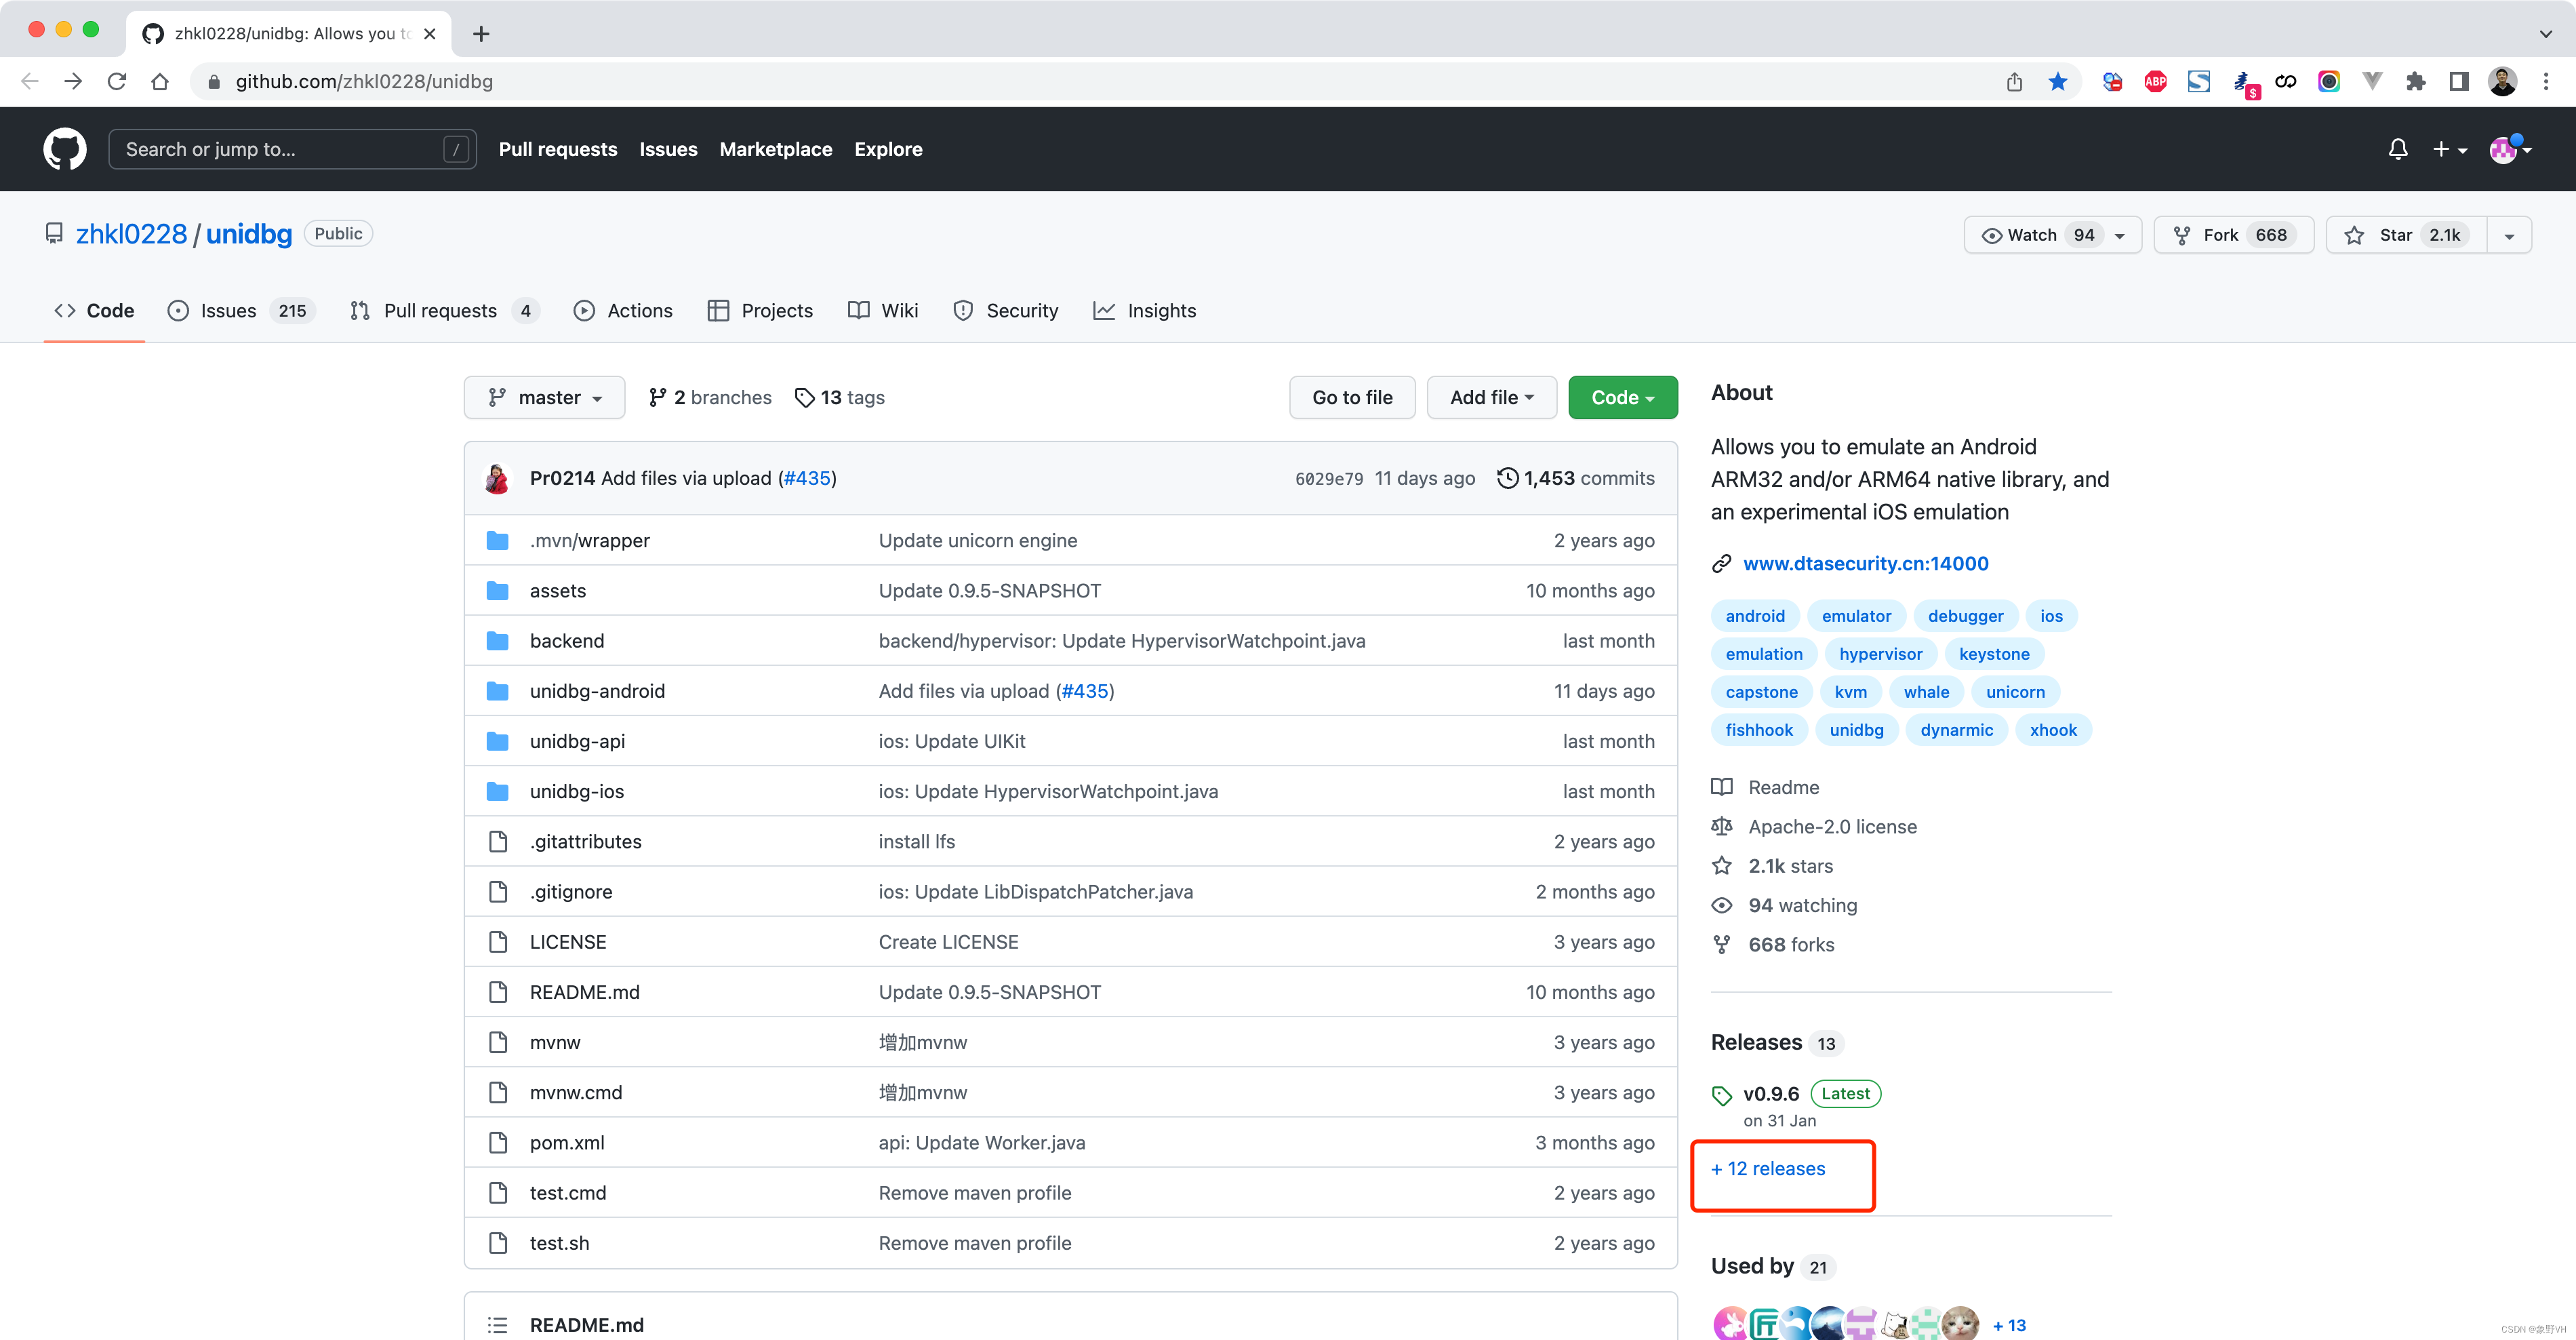This screenshot has height=1340, width=2576.
Task: Switch to the Actions tab
Action: pos(623,310)
